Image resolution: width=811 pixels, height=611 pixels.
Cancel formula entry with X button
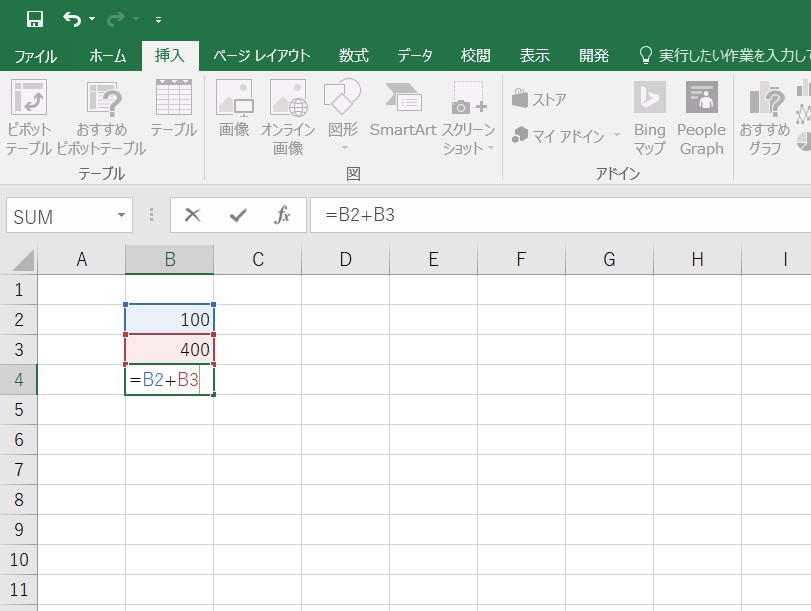coord(192,215)
